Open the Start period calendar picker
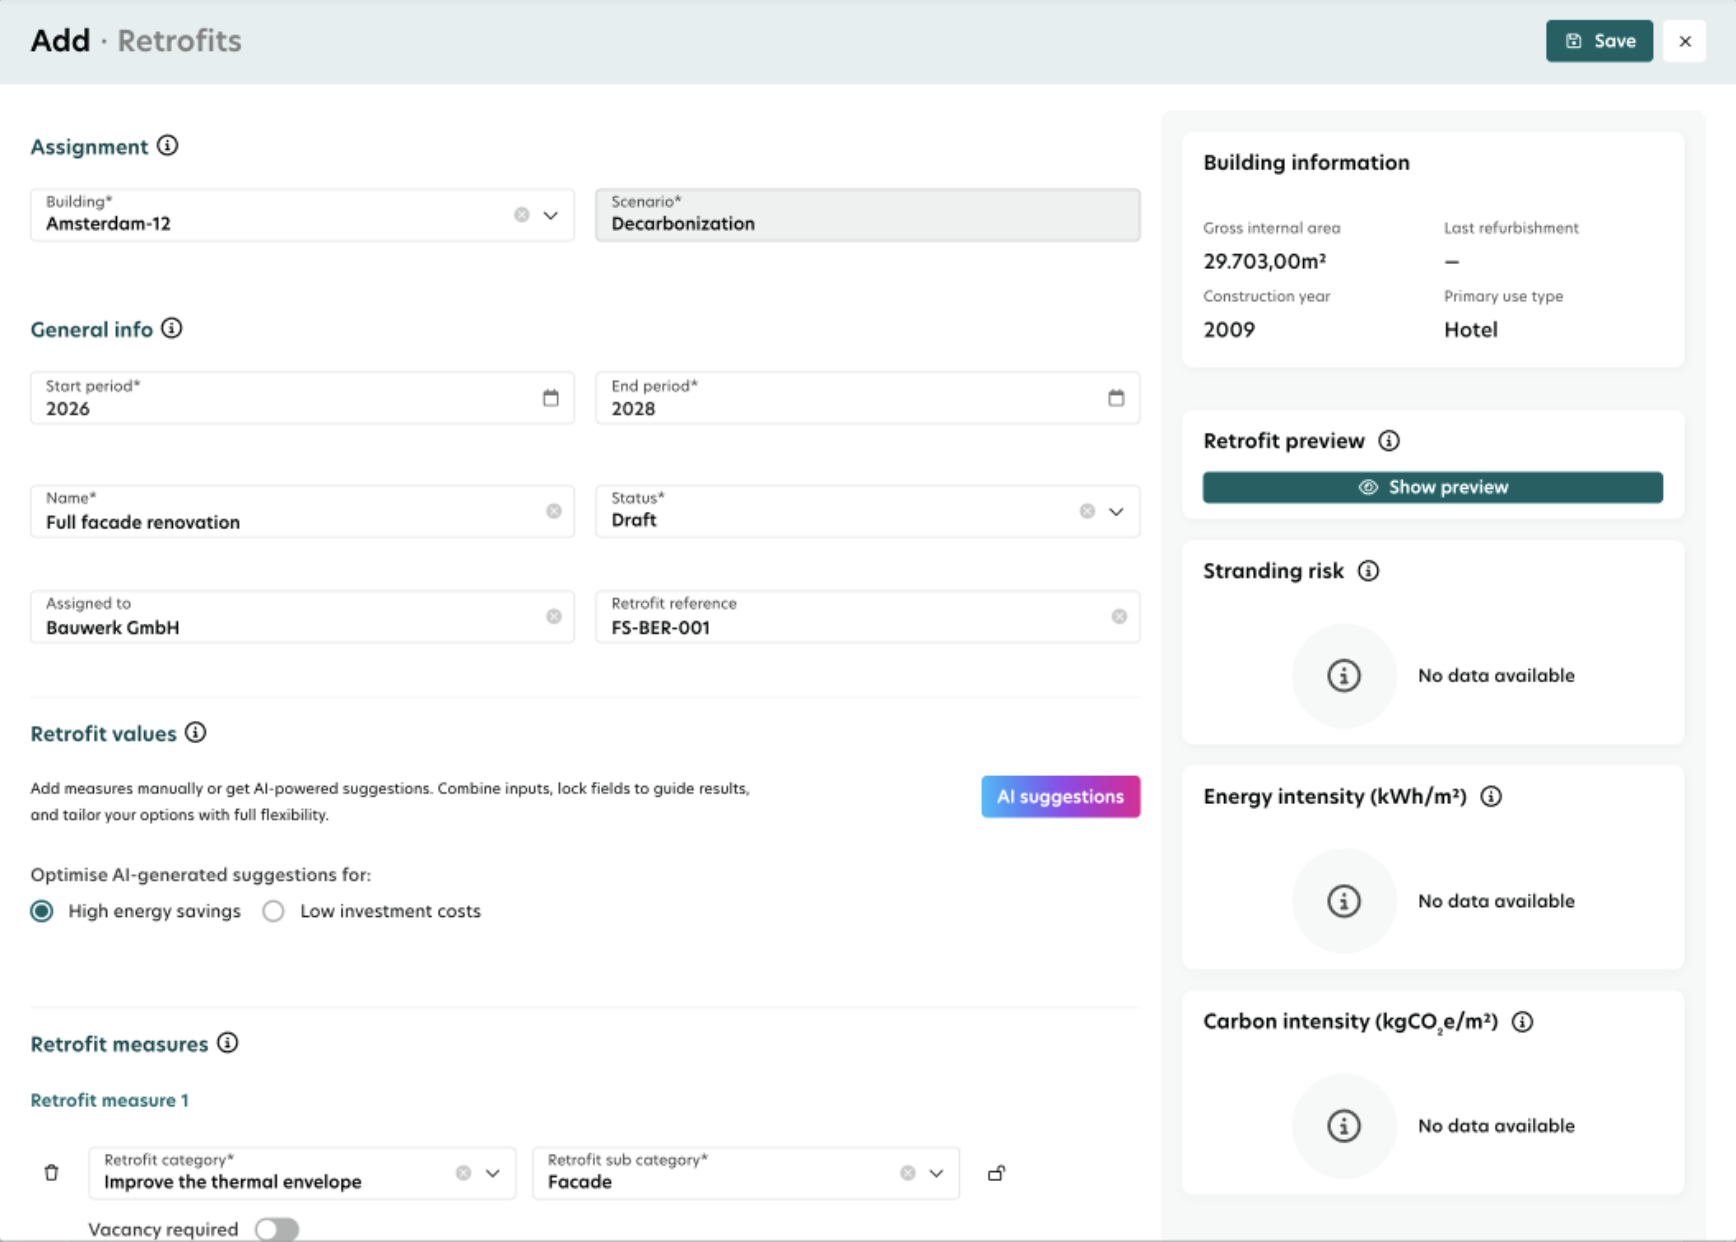The width and height of the screenshot is (1736, 1242). 551,398
